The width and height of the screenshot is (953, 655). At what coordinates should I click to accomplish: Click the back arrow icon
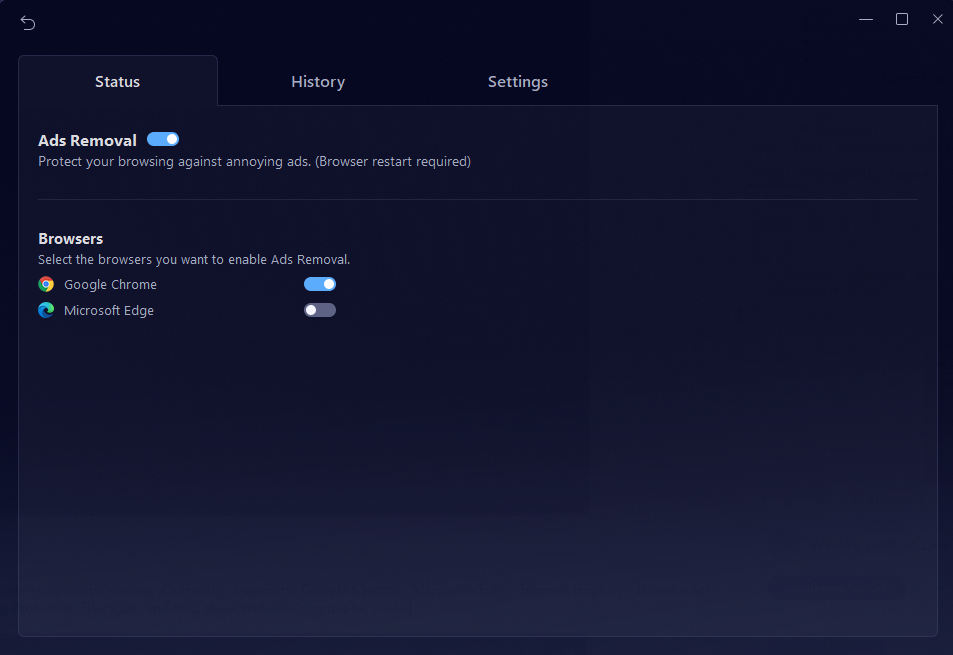point(28,23)
